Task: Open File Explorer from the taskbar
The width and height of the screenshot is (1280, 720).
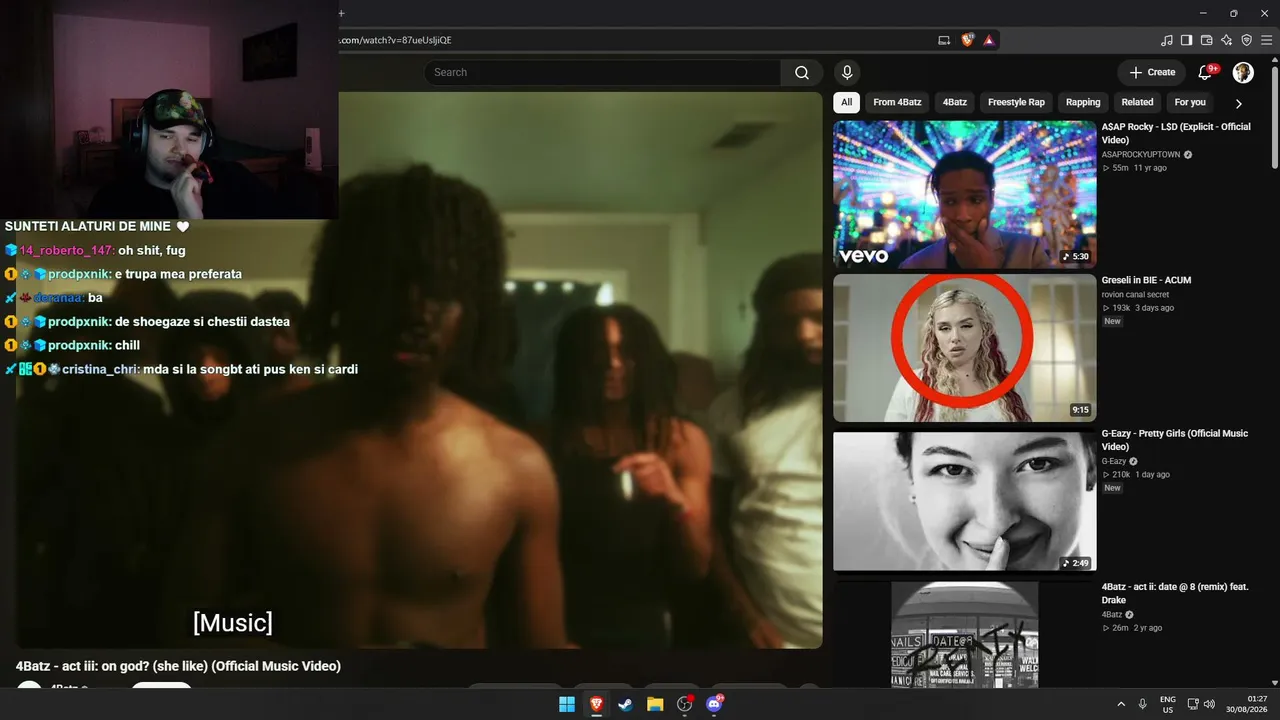Action: (655, 704)
